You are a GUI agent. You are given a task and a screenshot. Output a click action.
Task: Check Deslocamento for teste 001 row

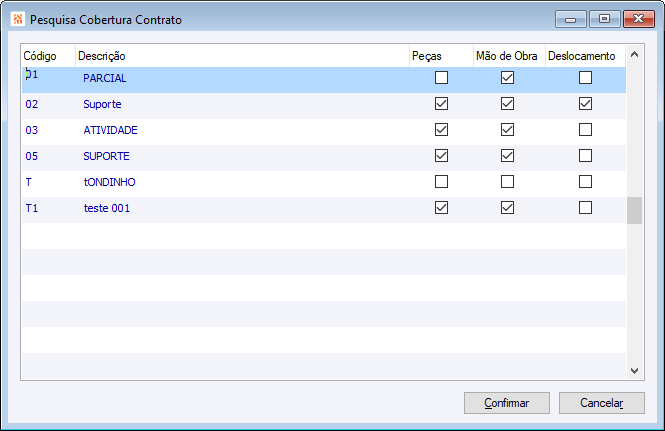[585, 208]
